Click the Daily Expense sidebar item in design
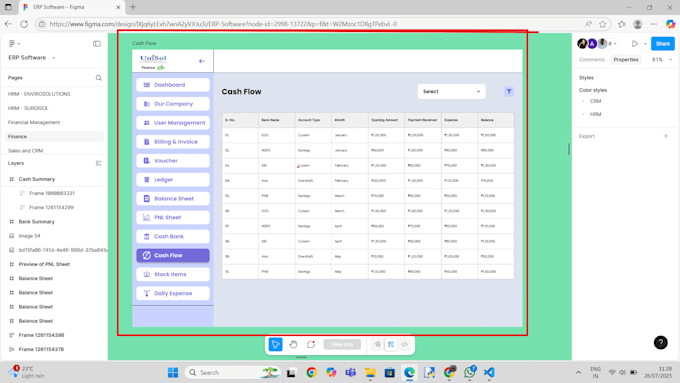This screenshot has width=680, height=383. click(173, 293)
